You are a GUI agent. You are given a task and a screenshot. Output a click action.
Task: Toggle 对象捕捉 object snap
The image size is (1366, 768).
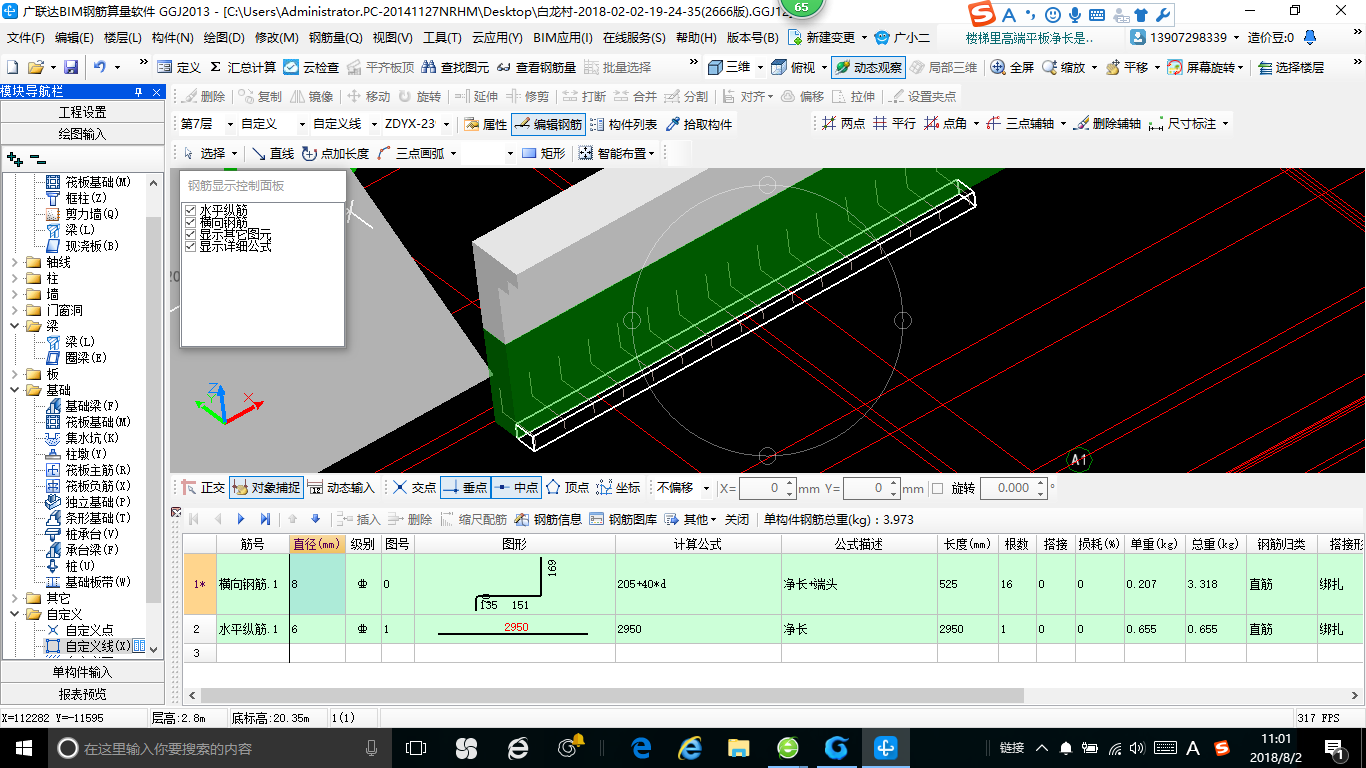pos(266,488)
